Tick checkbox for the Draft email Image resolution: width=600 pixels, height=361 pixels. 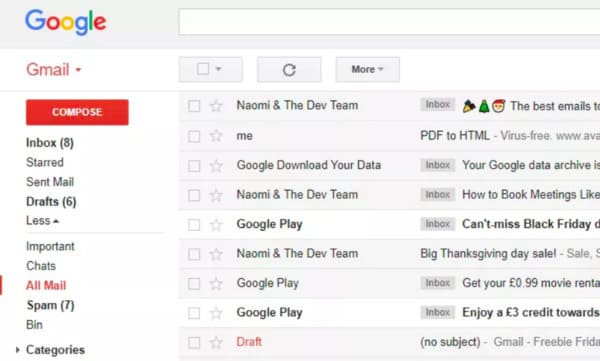click(x=194, y=343)
